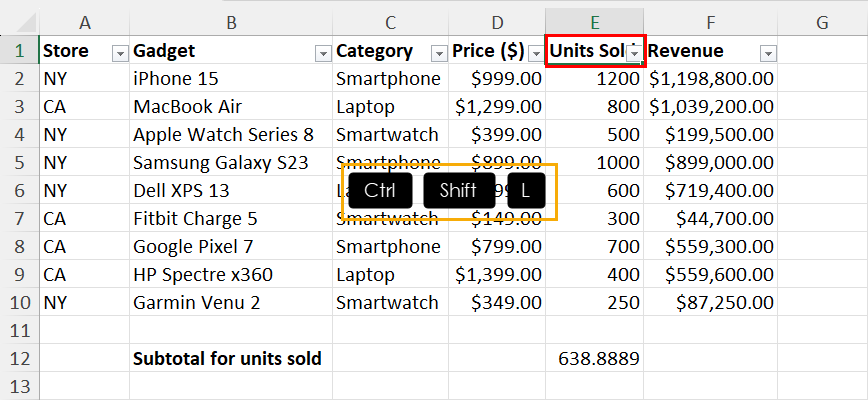
Task: Select row 5 header
Action: click(x=19, y=163)
